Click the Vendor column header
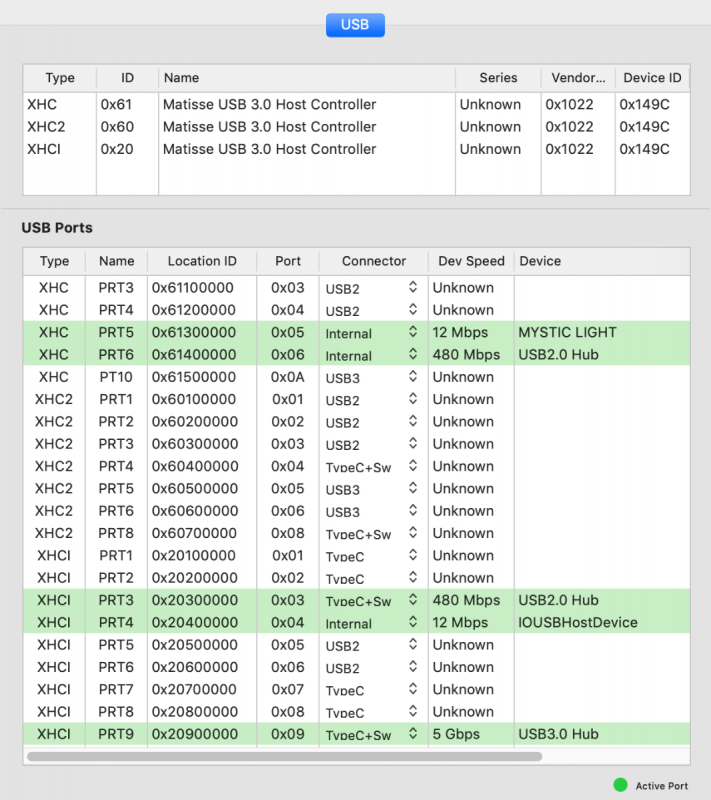Viewport: 711px width, 800px height. pos(577,77)
